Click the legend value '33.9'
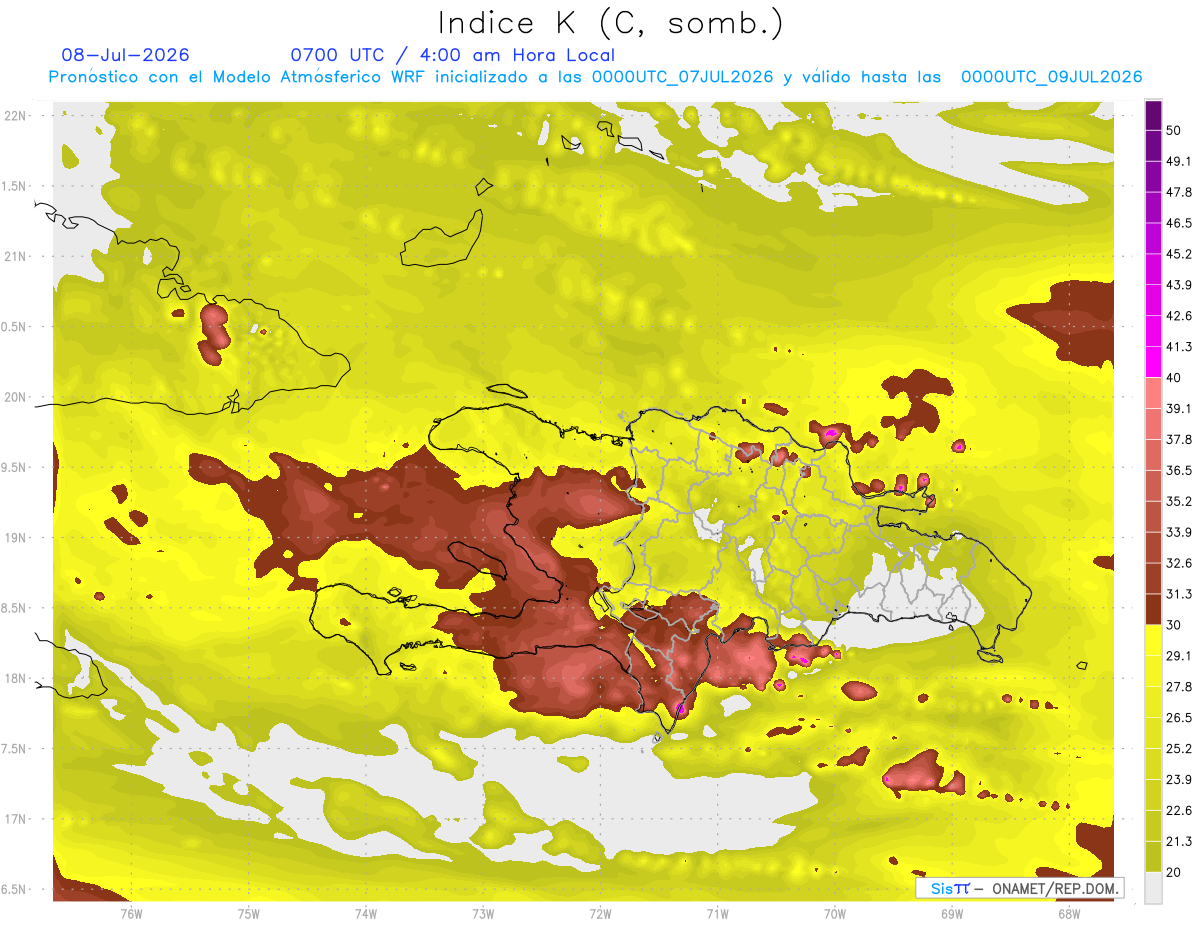This screenshot has width=1200, height=927. click(1179, 532)
